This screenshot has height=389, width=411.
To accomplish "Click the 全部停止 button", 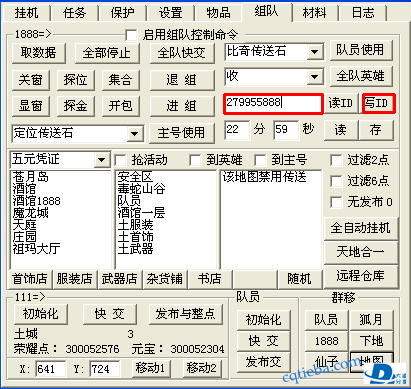I will coord(107,53).
